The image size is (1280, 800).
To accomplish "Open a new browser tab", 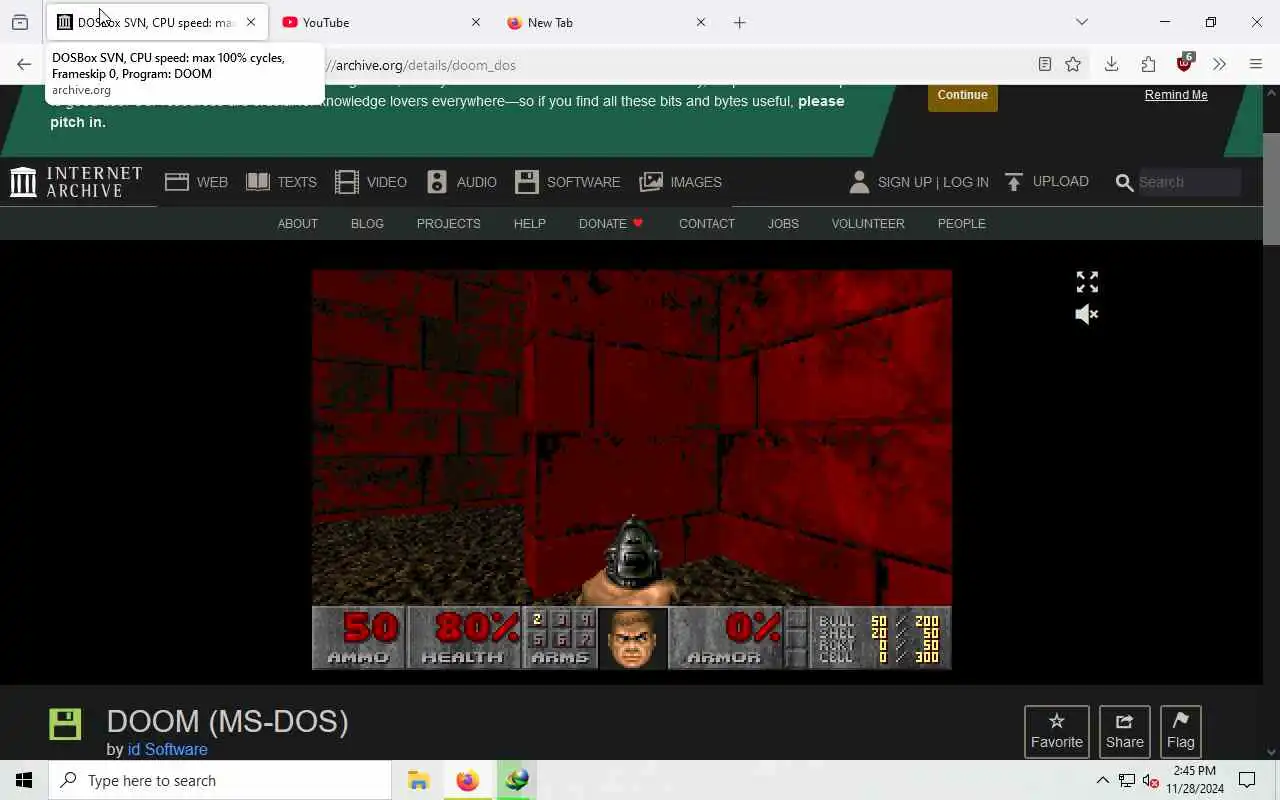I will tap(740, 22).
